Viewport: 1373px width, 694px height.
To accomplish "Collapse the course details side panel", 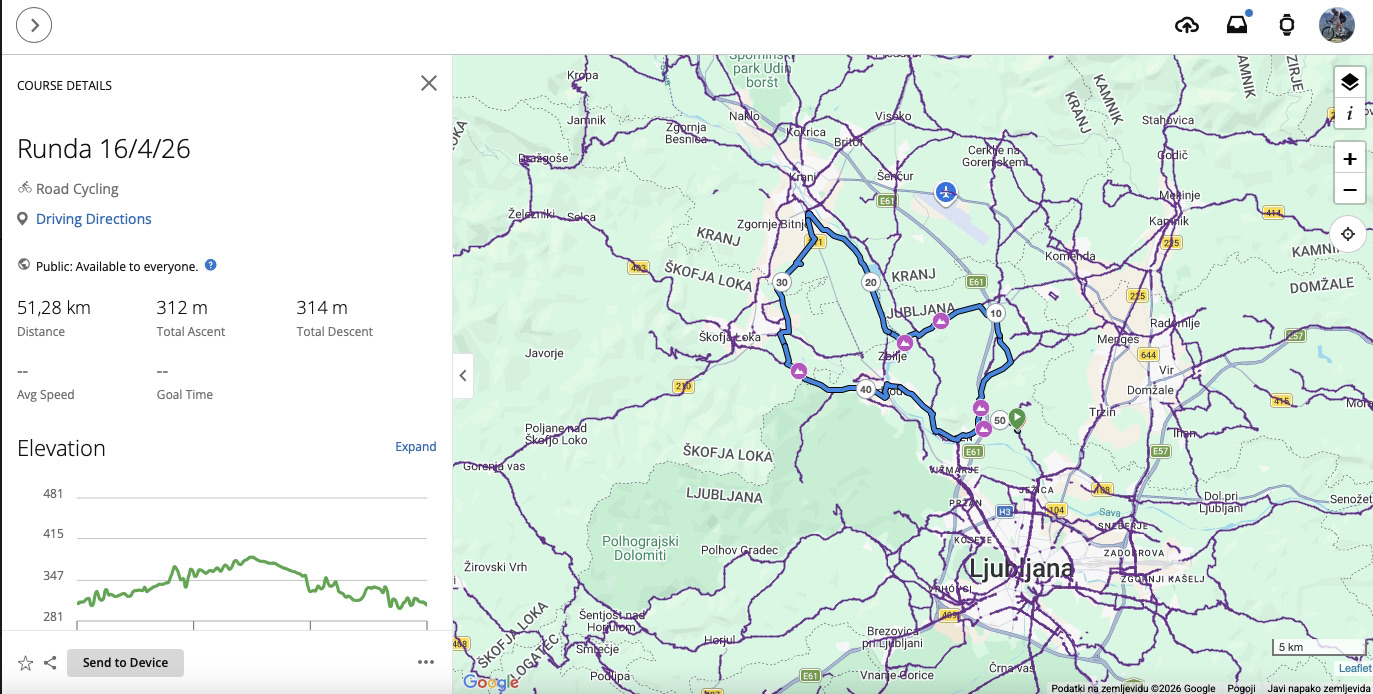I will pos(462,376).
